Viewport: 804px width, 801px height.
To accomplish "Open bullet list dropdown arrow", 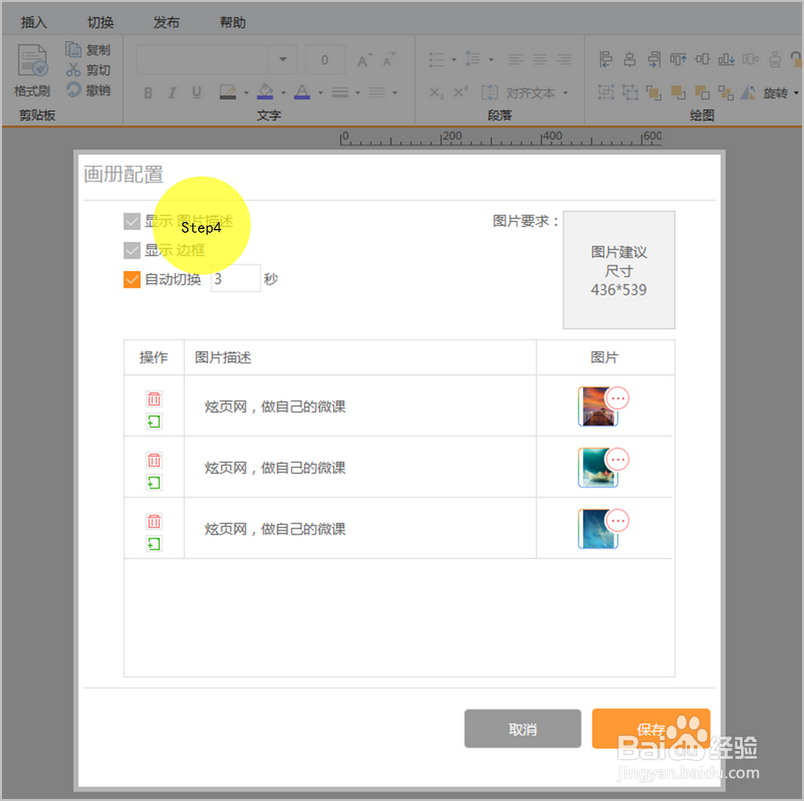I will [454, 59].
